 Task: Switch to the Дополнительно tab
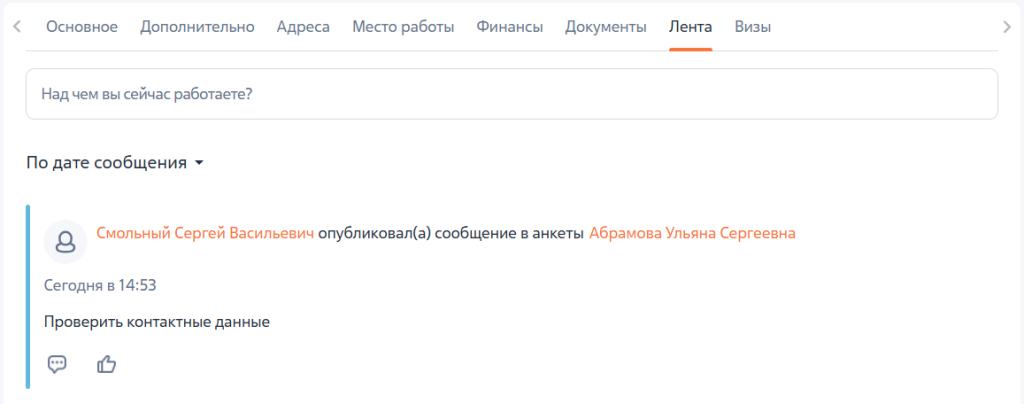(197, 27)
